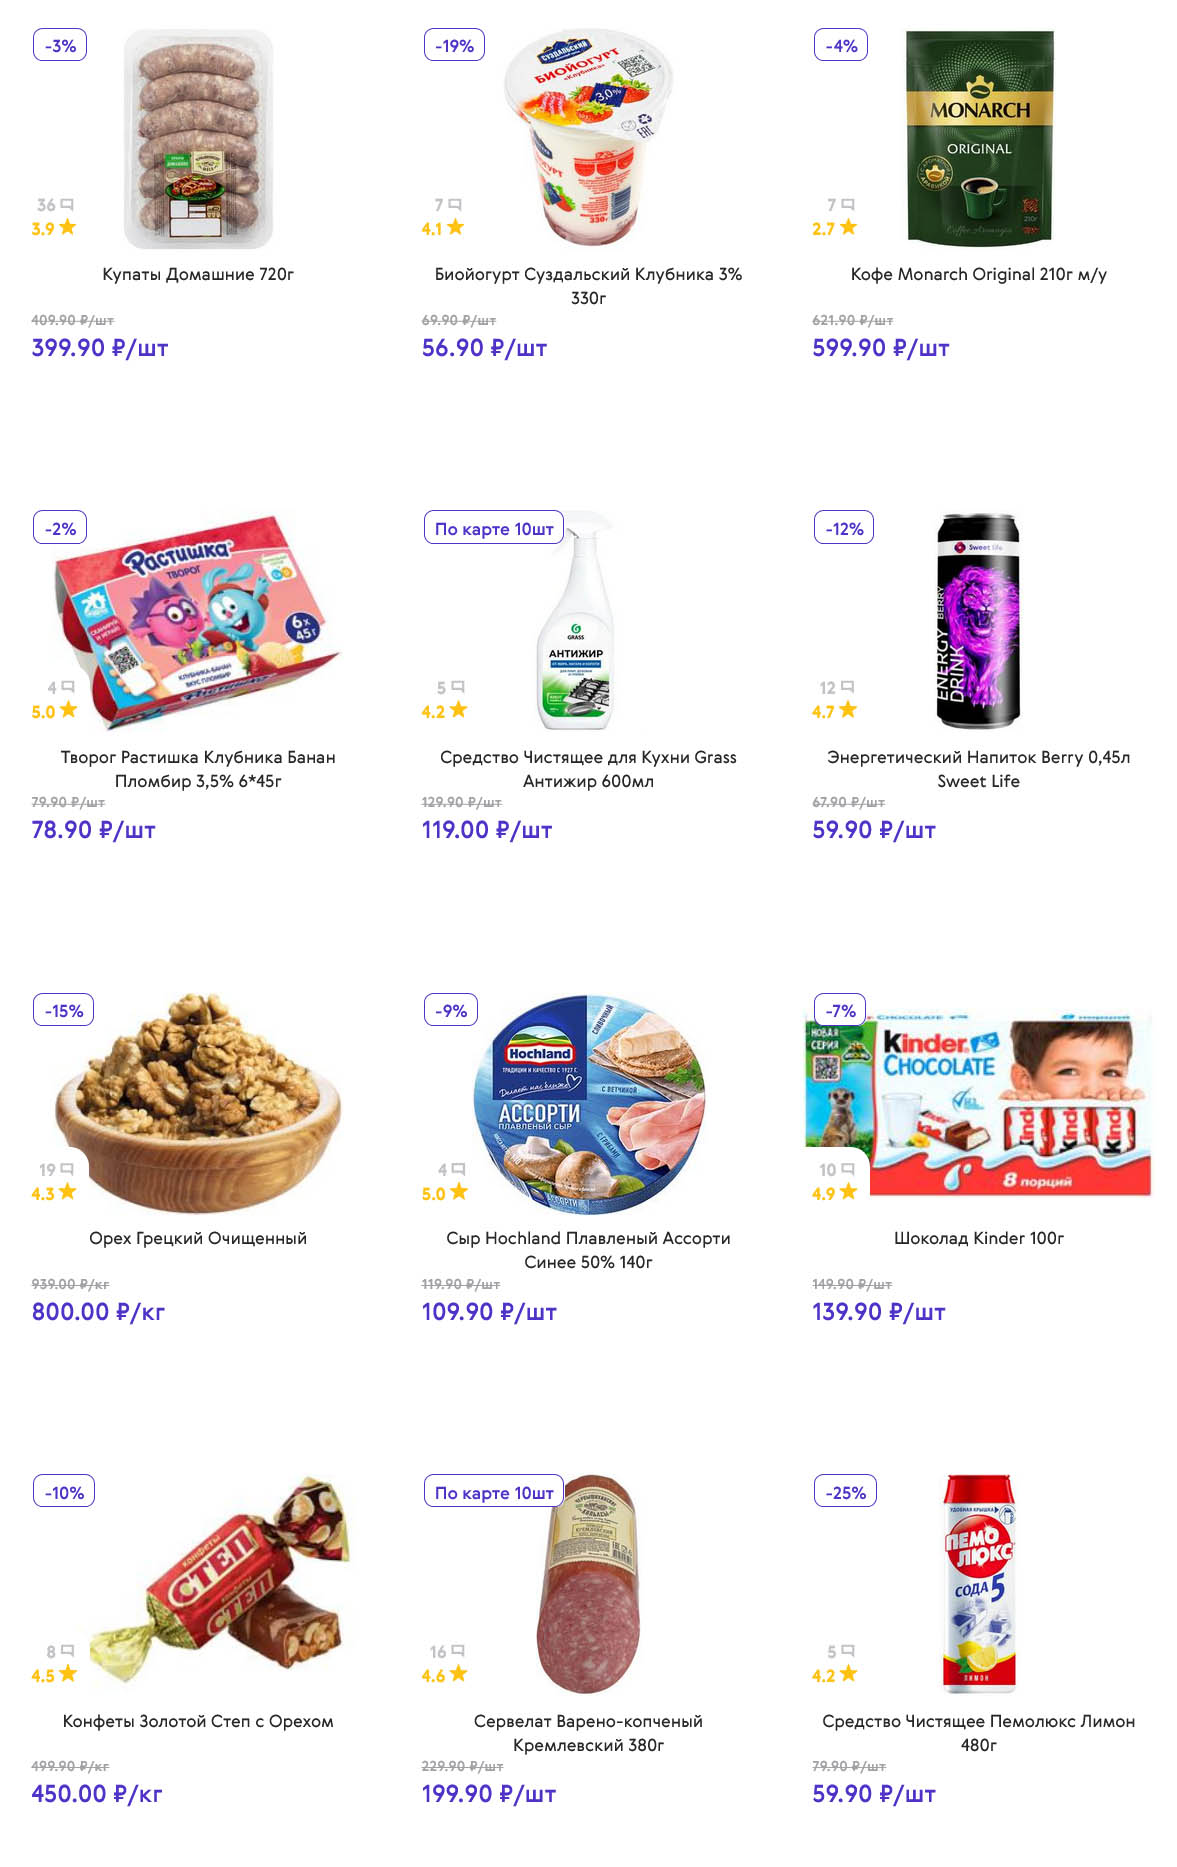Click the comment icon on Конфеты Золотой Степ
1177x1867 pixels.
pos(68,1650)
